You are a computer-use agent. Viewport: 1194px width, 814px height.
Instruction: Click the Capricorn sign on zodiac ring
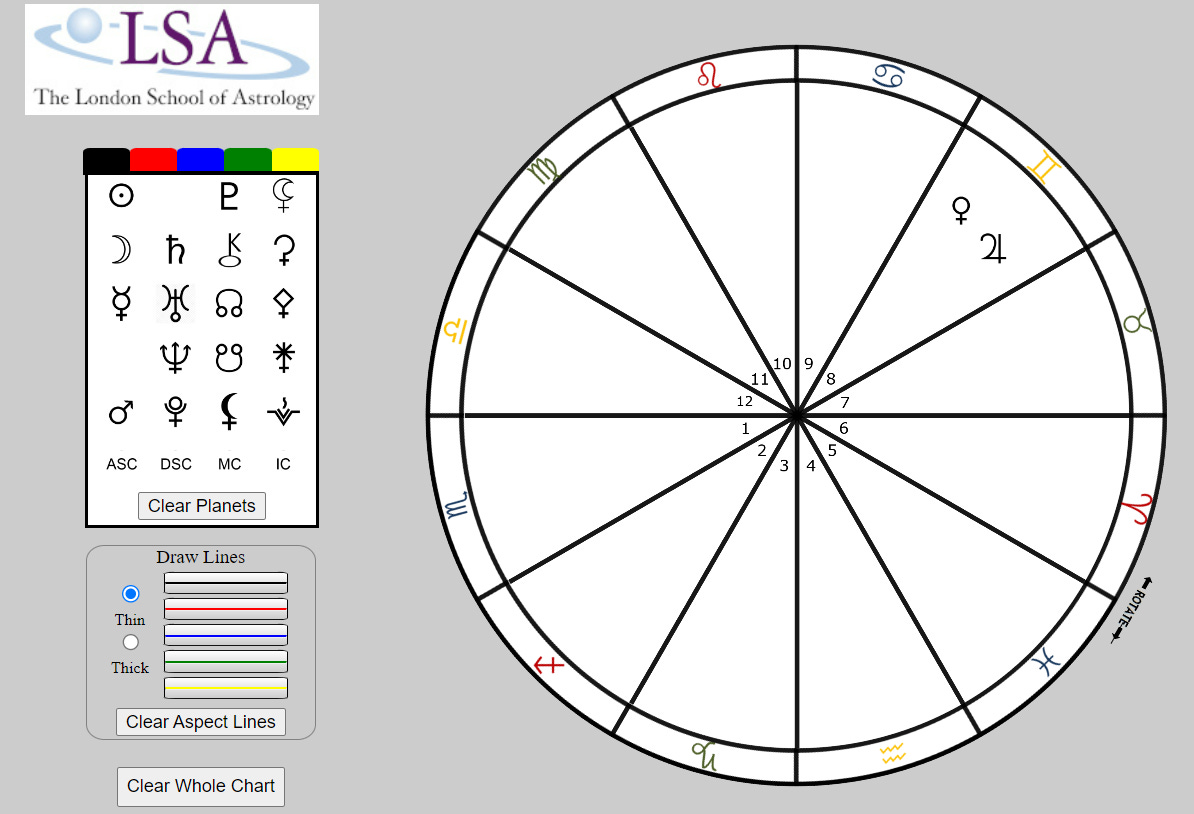tap(705, 755)
